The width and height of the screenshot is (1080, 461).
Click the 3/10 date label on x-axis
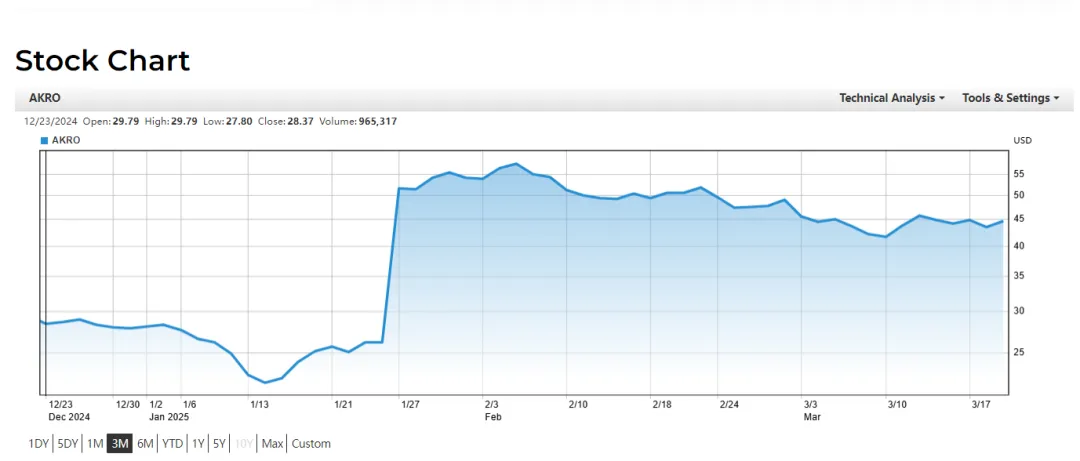click(897, 404)
